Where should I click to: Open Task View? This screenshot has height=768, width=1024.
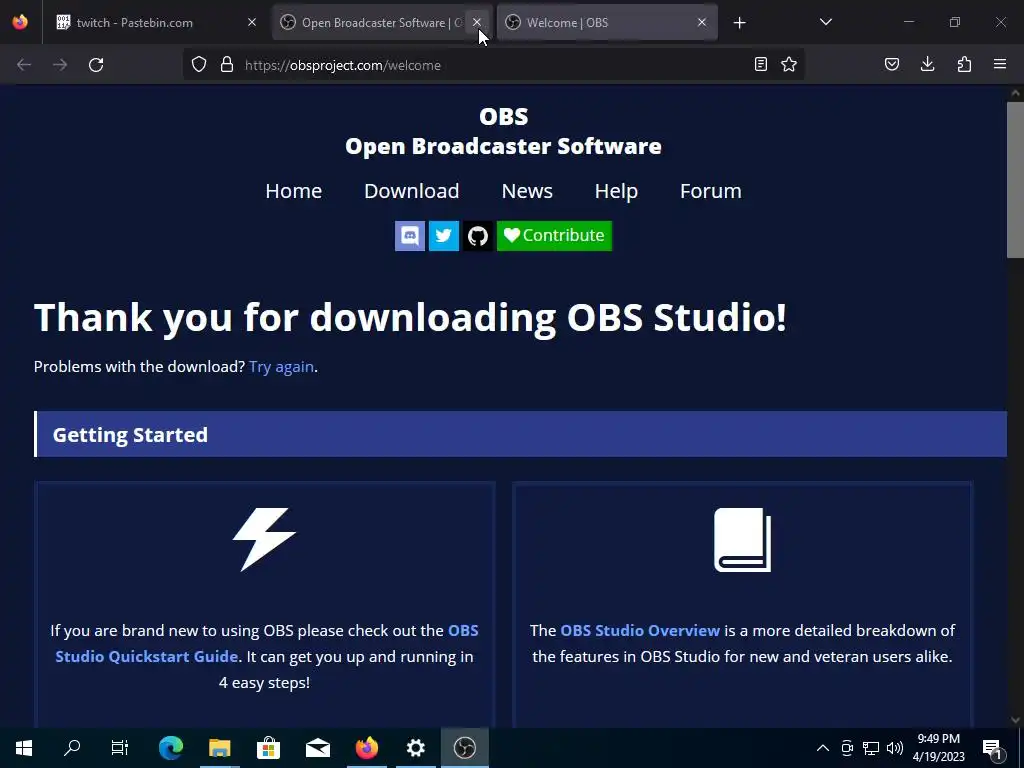click(120, 748)
